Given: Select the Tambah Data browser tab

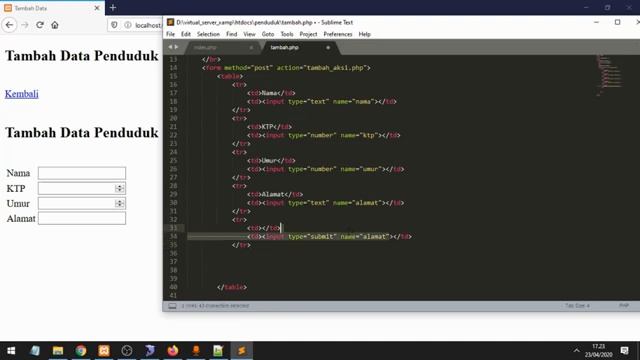Looking at the screenshot, I should tap(52, 8).
